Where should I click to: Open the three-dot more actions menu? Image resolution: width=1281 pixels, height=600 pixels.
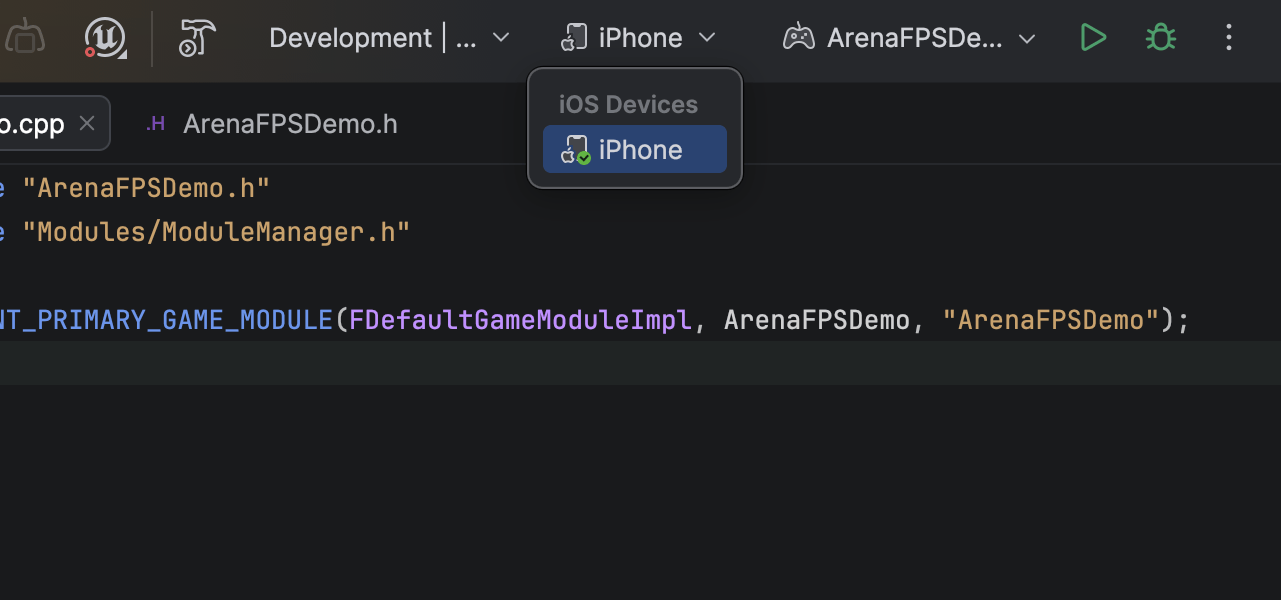tap(1229, 38)
